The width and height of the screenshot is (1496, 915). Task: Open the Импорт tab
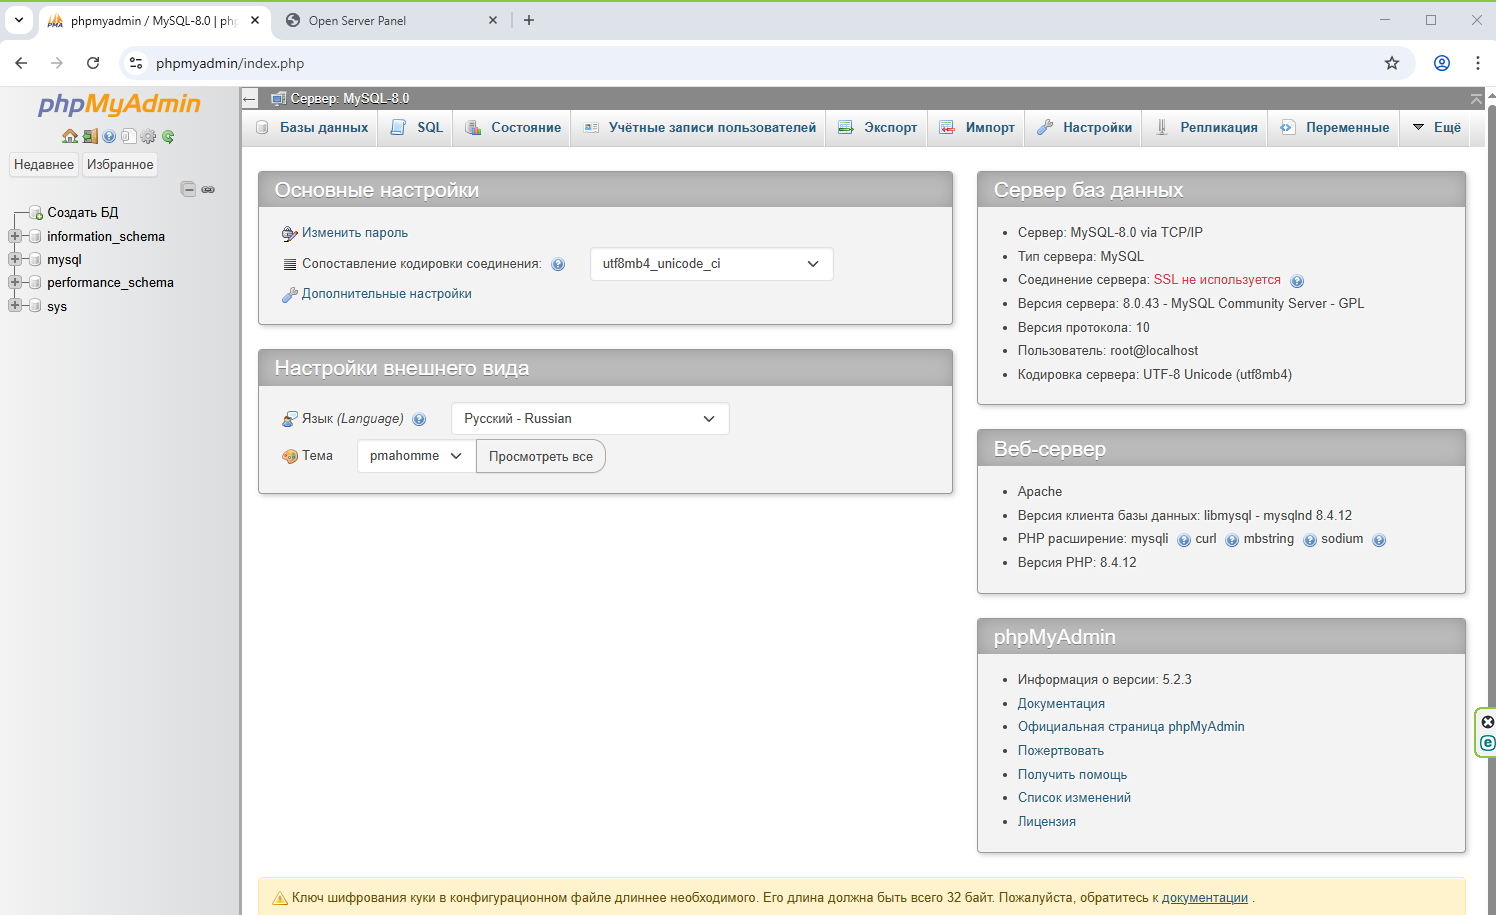[x=977, y=127]
